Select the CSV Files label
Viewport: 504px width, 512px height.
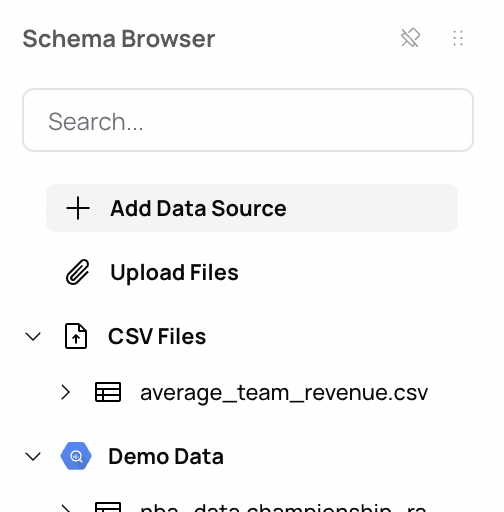pyautogui.click(x=157, y=336)
